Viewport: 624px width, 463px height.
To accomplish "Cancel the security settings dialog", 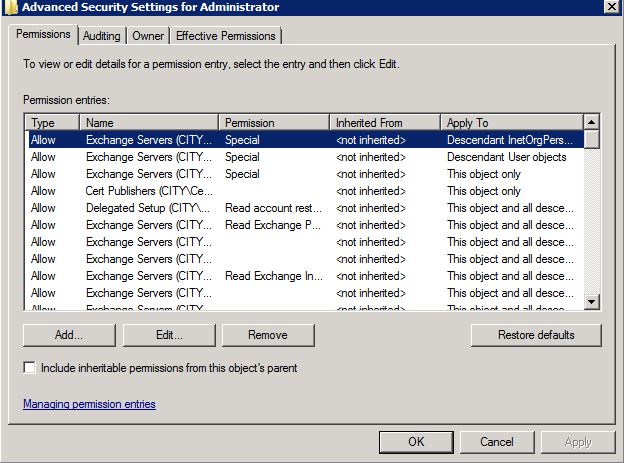I will pyautogui.click(x=497, y=442).
